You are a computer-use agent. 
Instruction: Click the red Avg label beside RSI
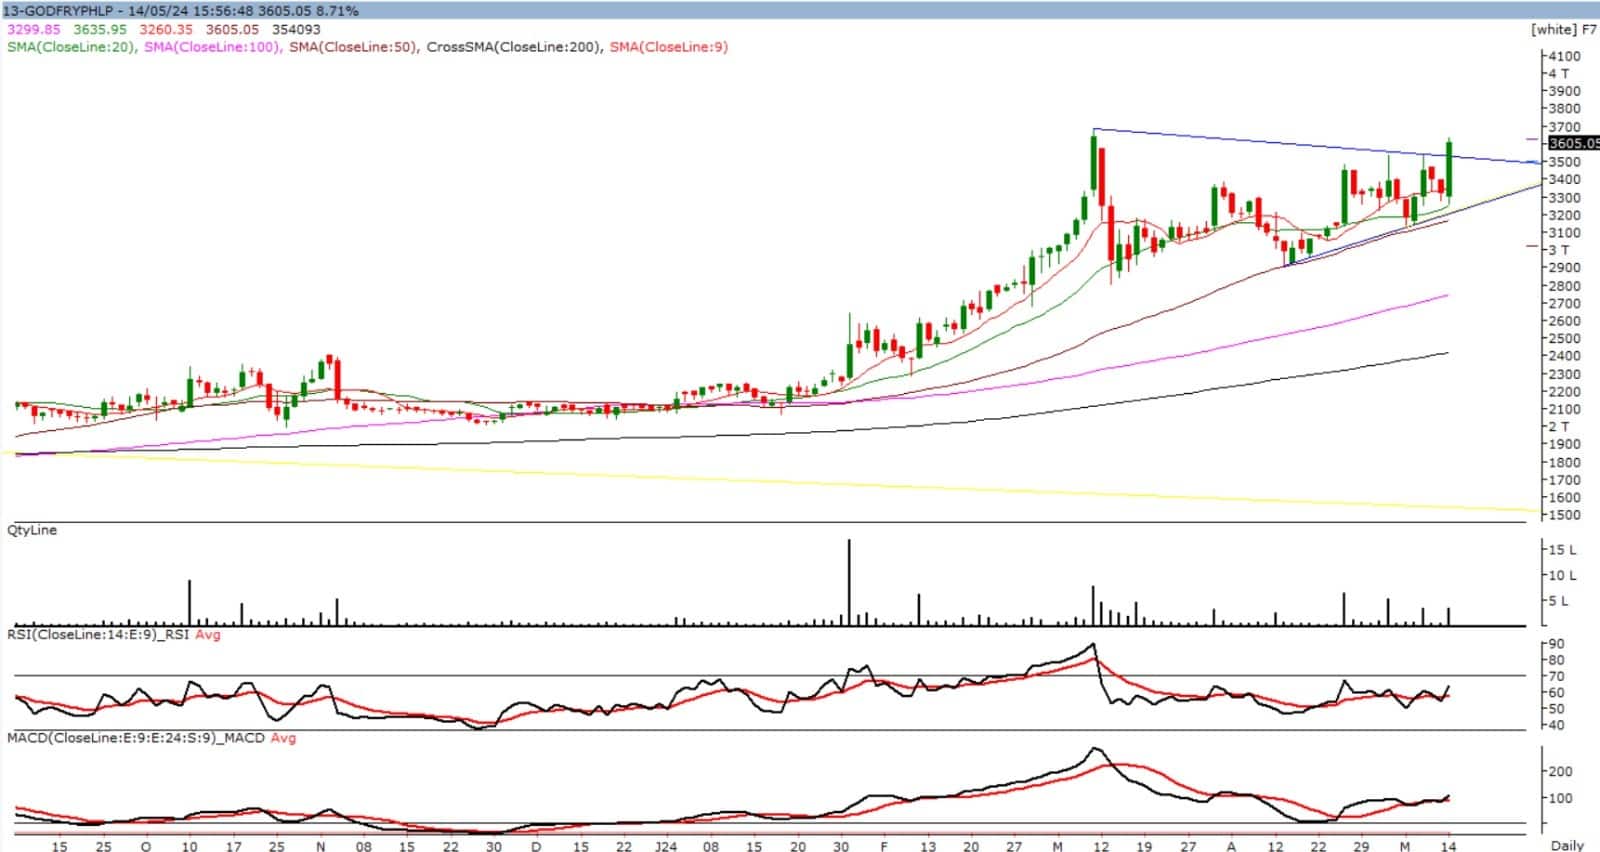pyautogui.click(x=208, y=634)
